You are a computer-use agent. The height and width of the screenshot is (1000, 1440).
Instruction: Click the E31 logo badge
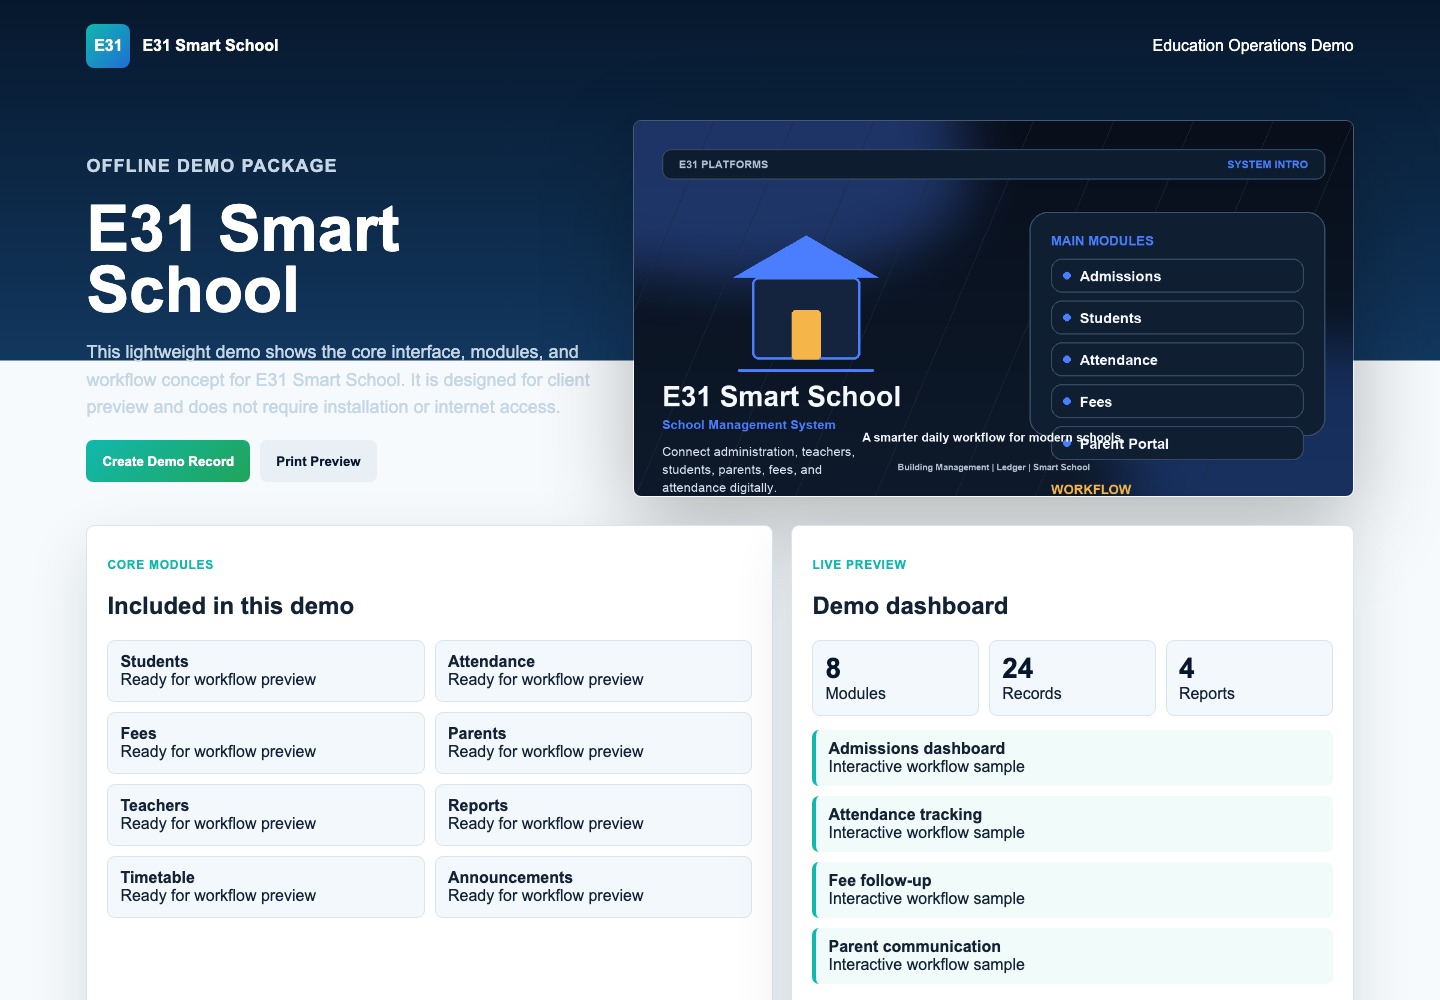click(x=108, y=46)
